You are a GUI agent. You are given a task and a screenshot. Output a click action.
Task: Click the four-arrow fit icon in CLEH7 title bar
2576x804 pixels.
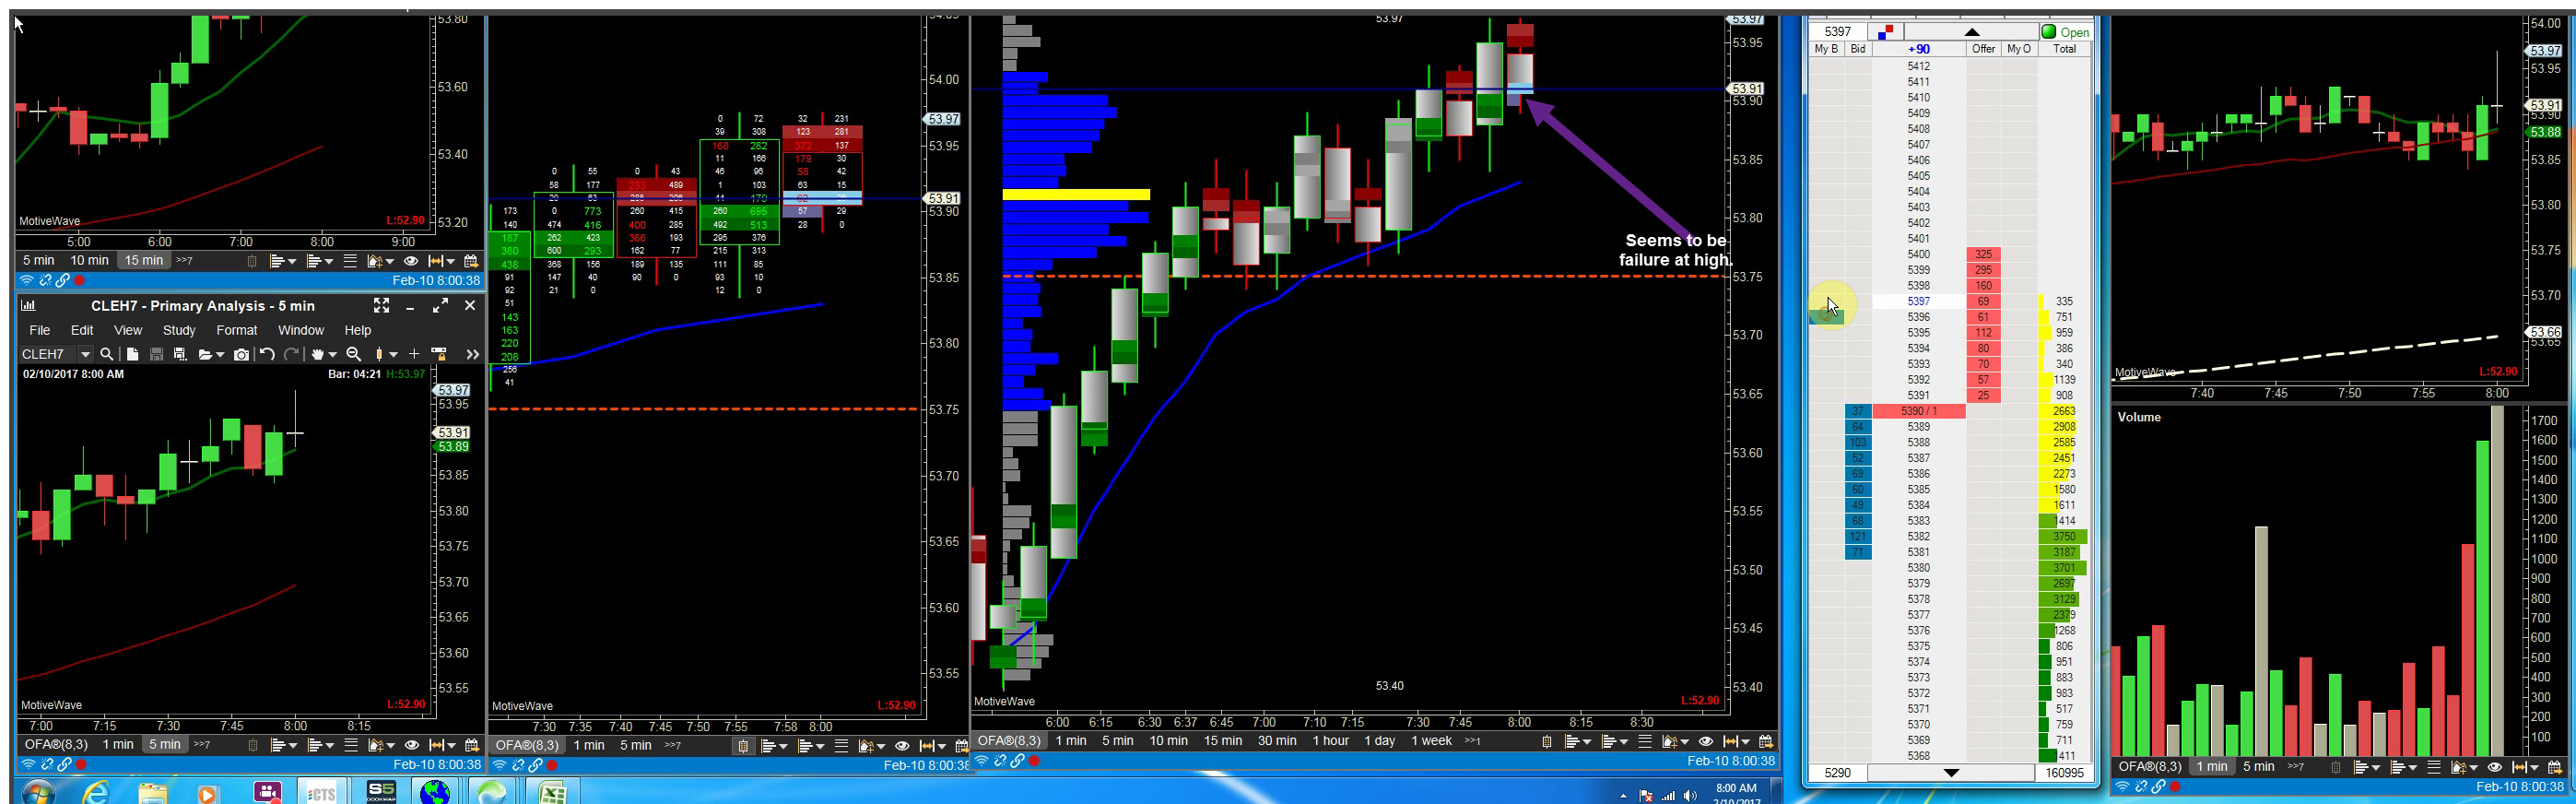pos(381,306)
